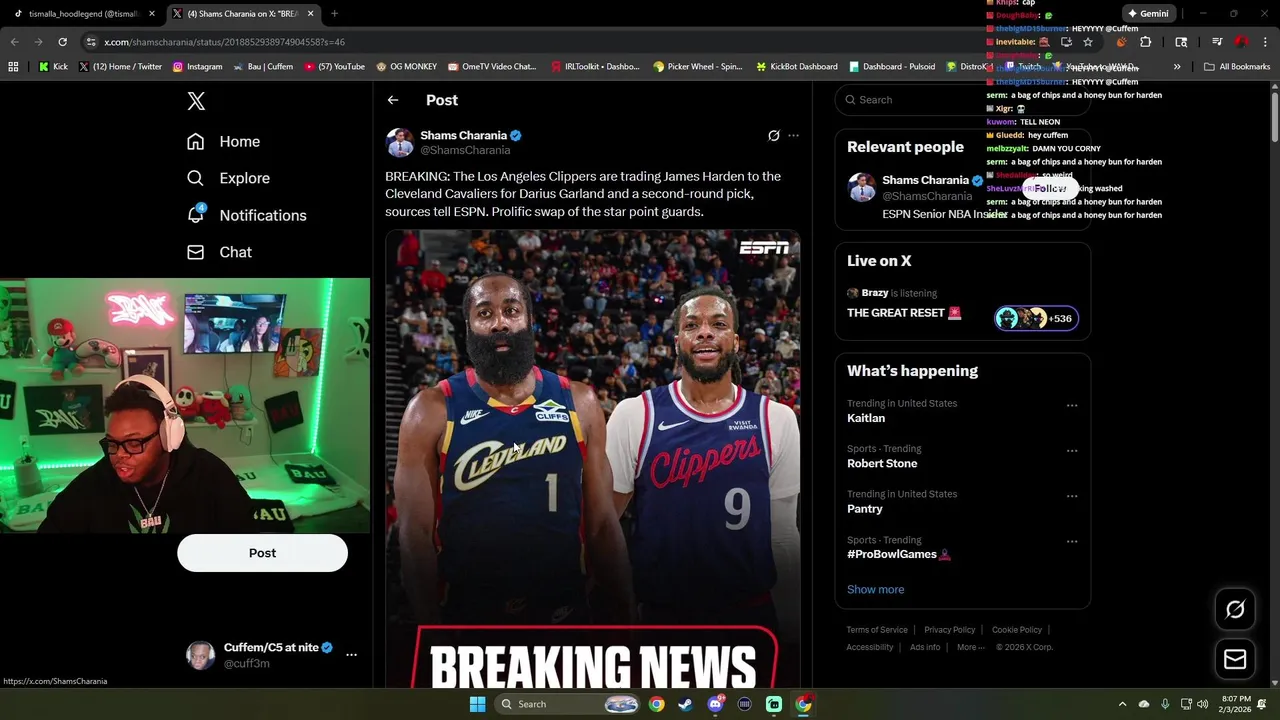Go back with the Post arrow
This screenshot has width=1280, height=720.
coord(393,100)
